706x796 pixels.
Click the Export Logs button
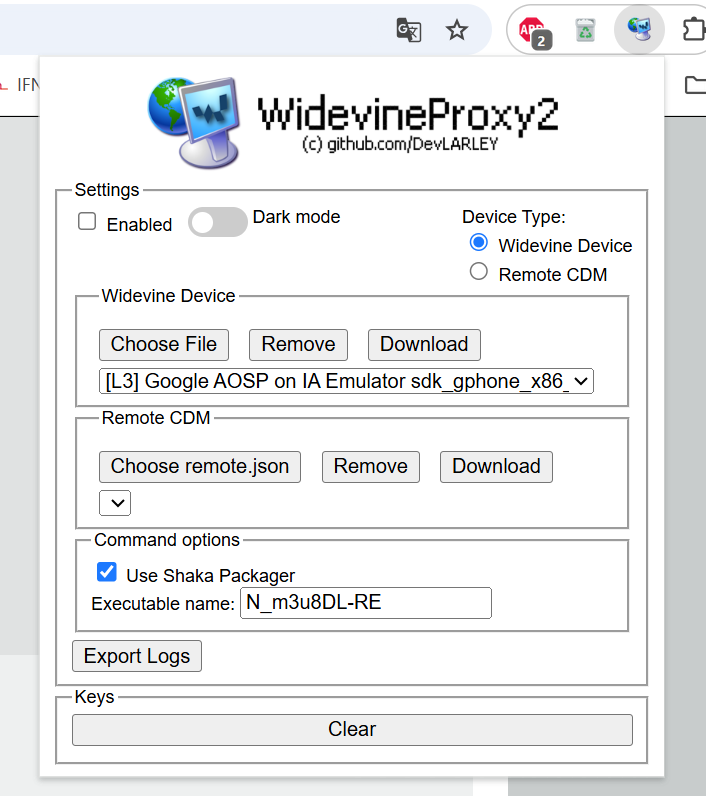click(137, 656)
